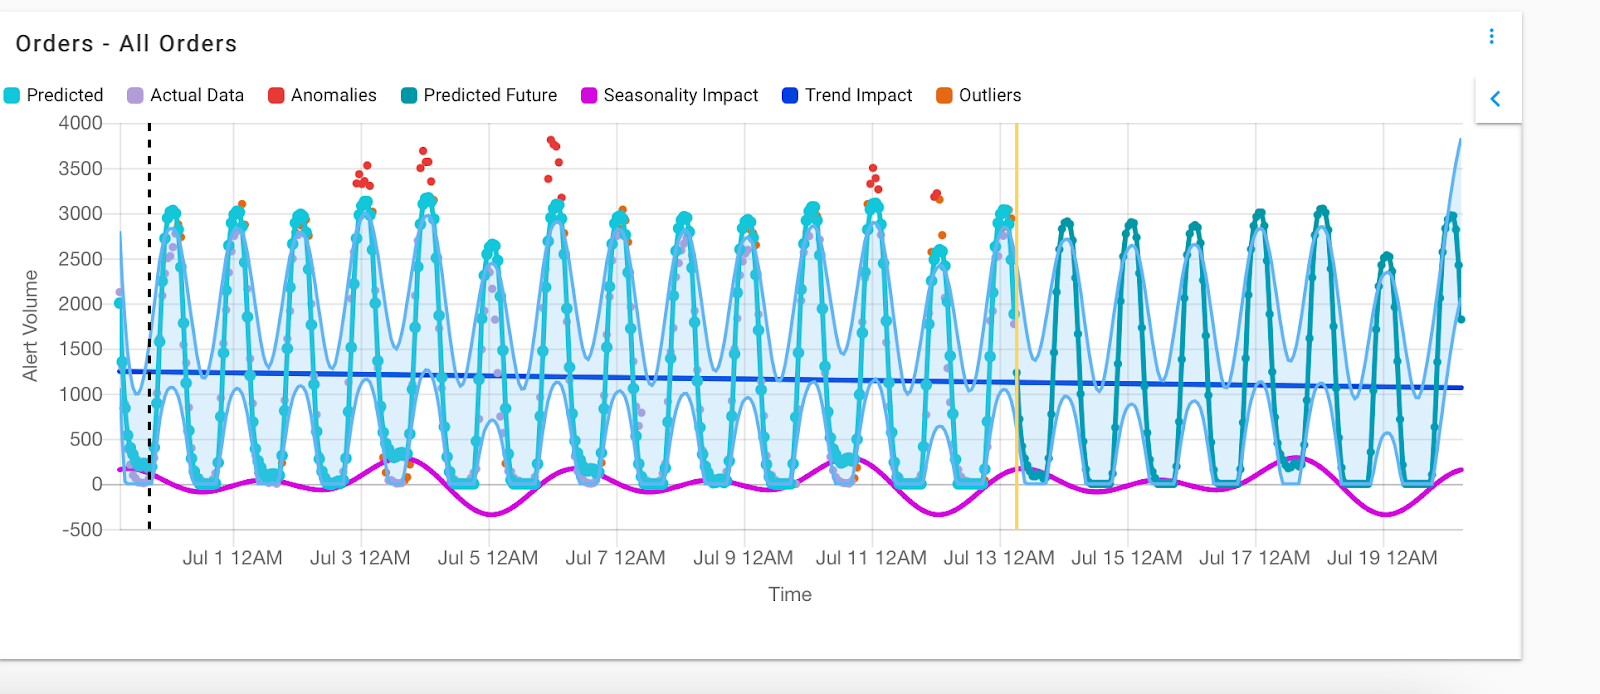The height and width of the screenshot is (694, 1600).
Task: Click the magenta Seasonality Impact swatch
Action: (x=589, y=95)
